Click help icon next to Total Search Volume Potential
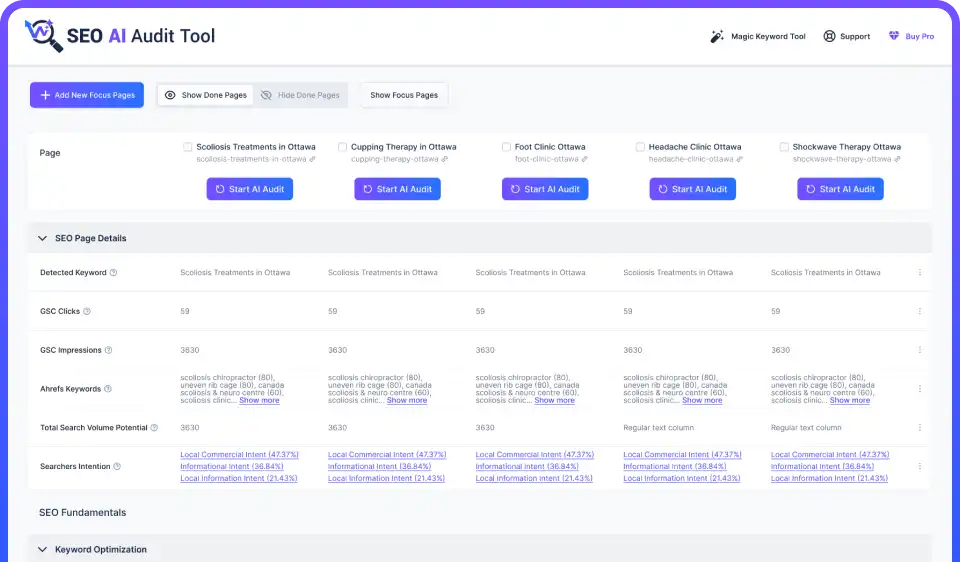 point(154,427)
